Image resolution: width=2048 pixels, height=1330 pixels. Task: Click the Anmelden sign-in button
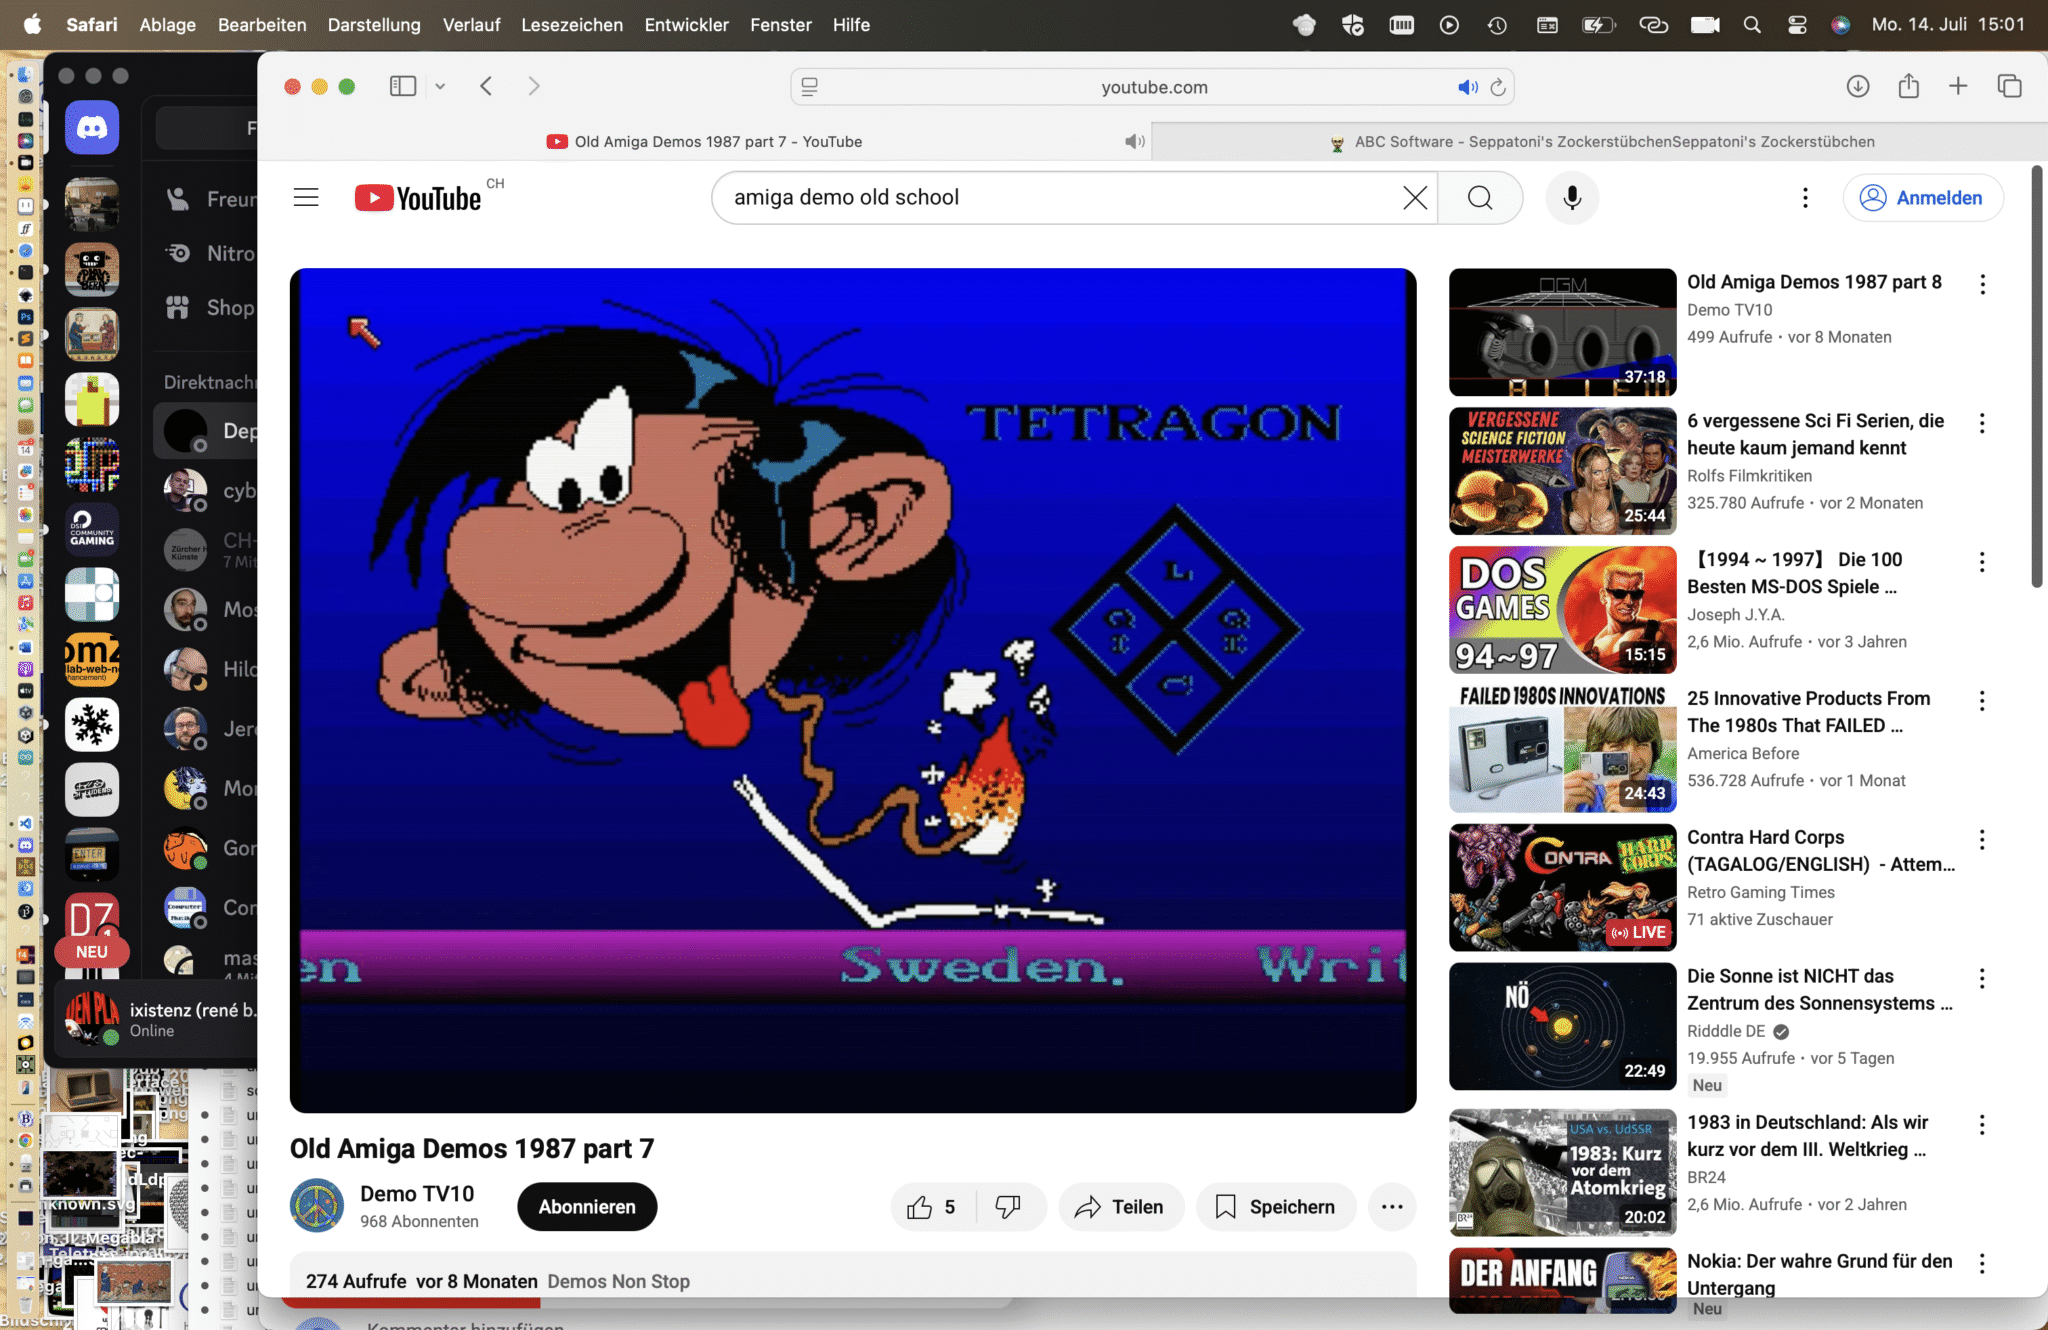1922,198
